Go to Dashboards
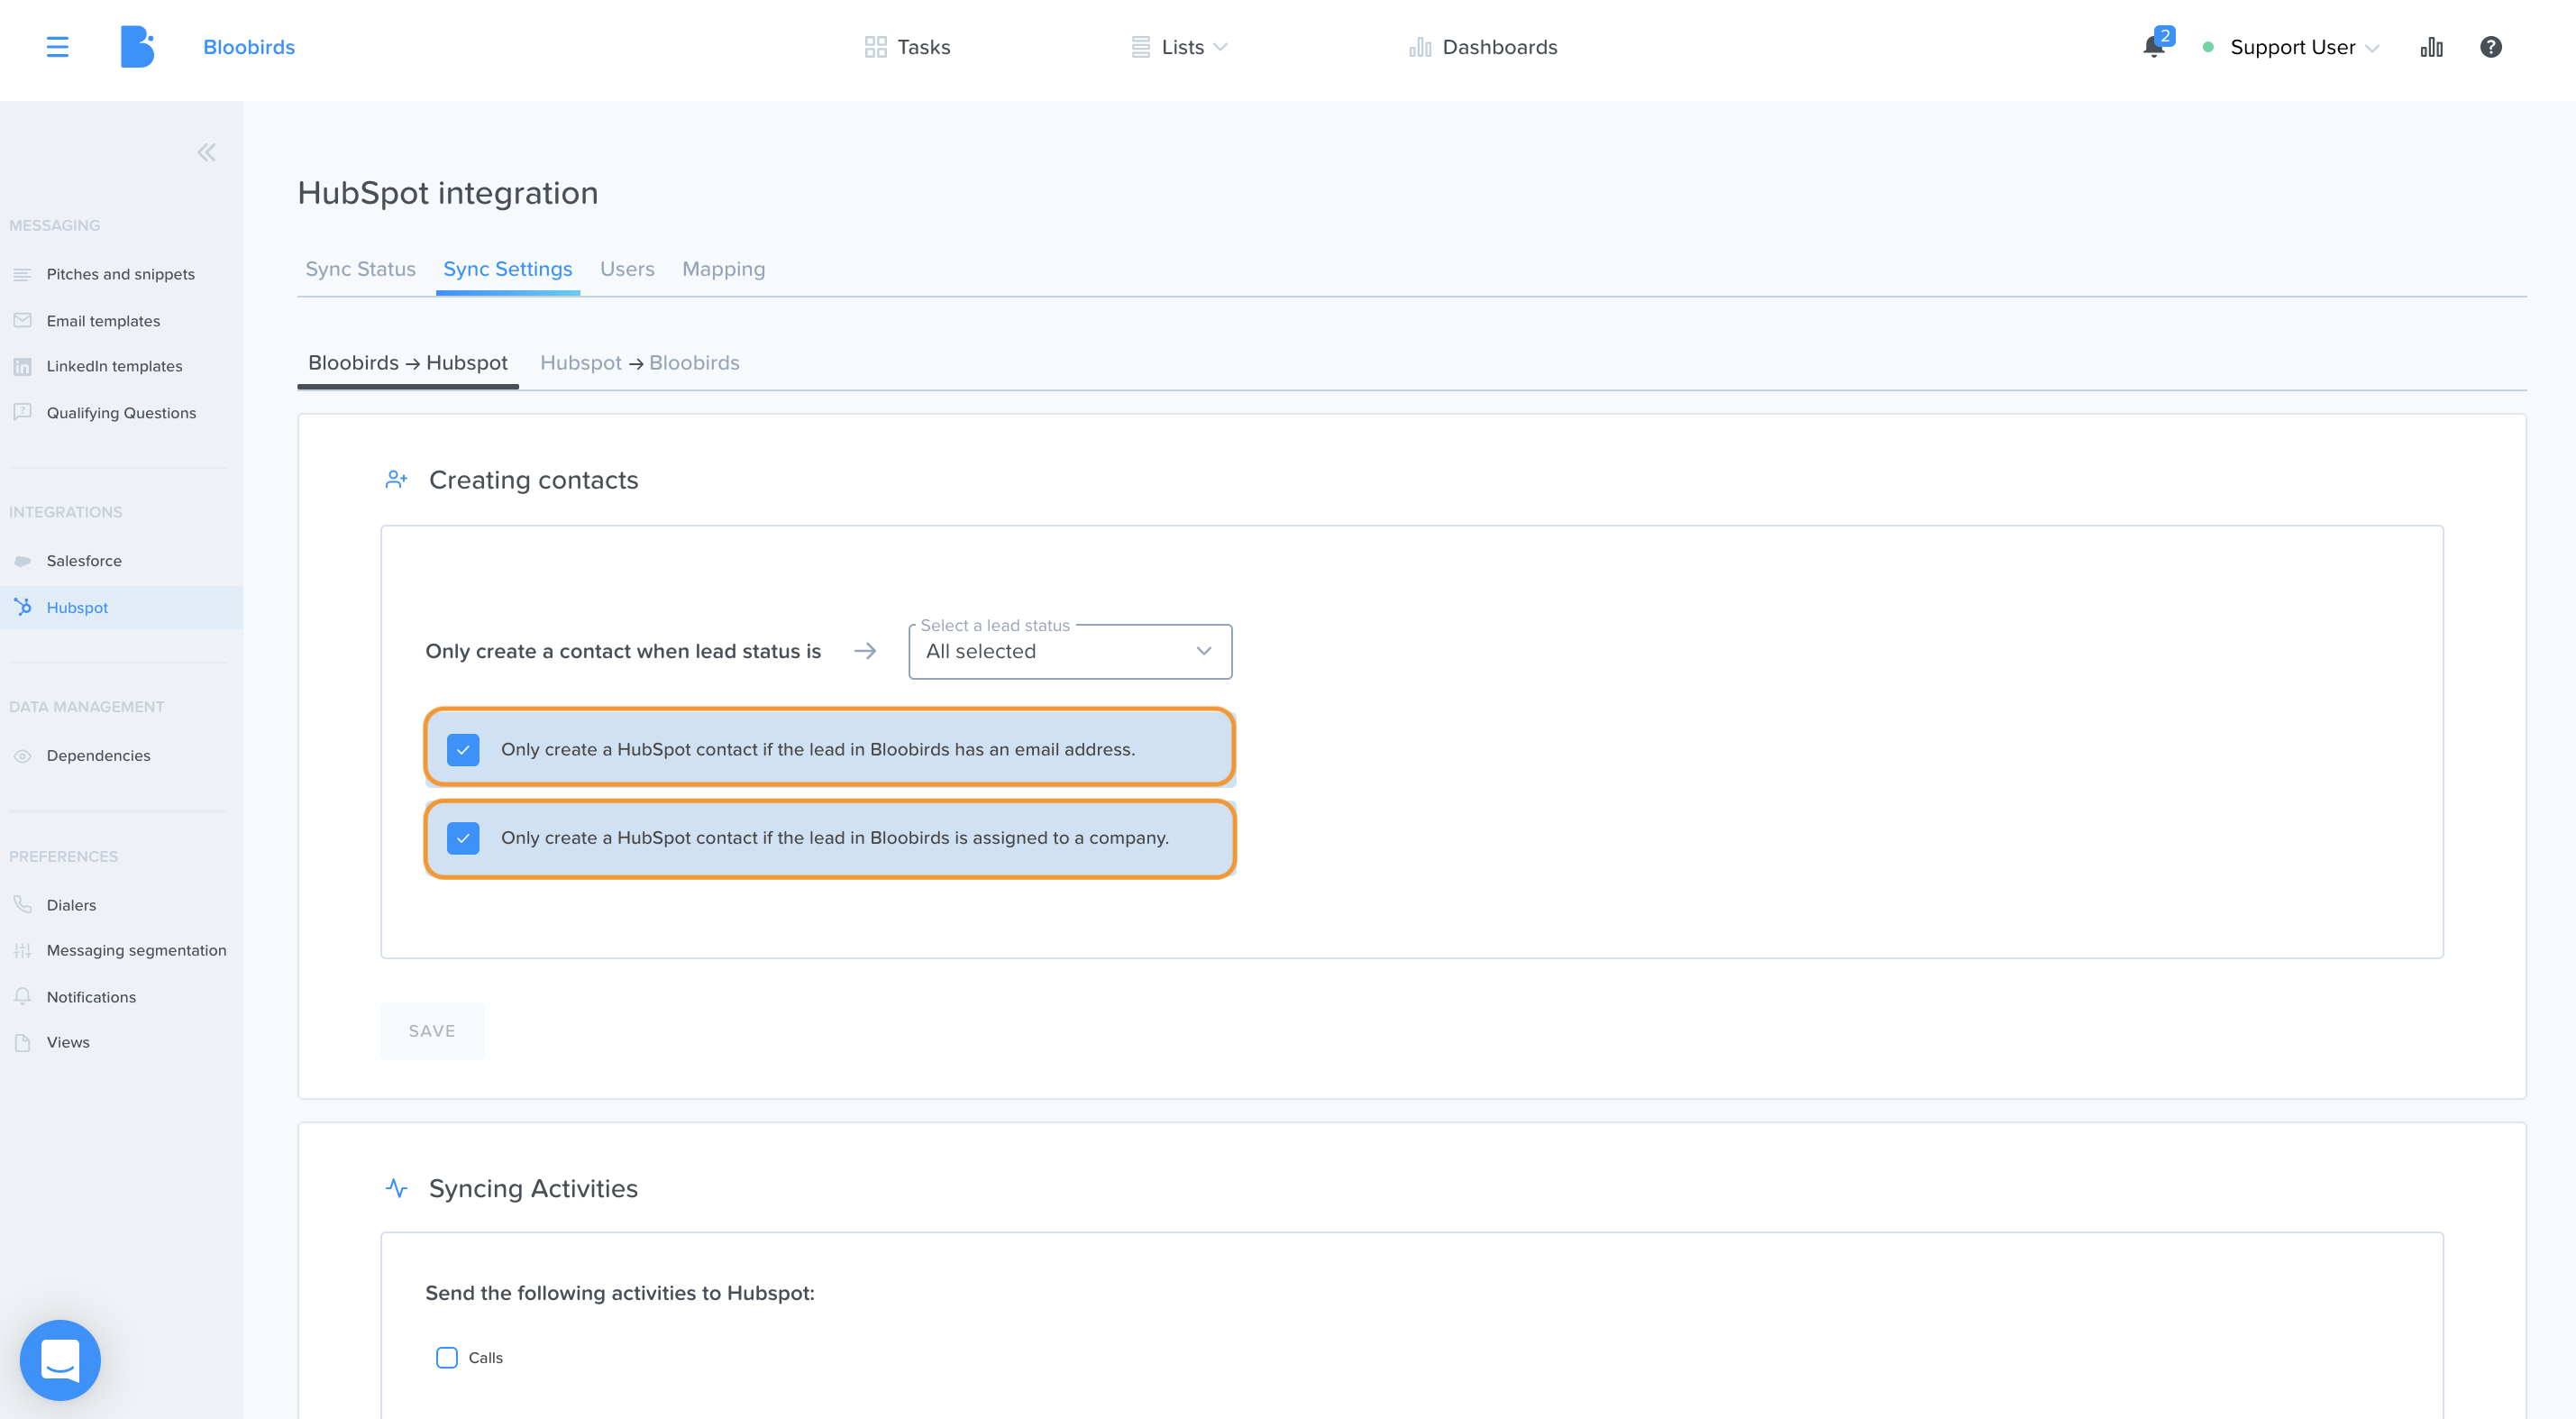This screenshot has width=2576, height=1419. coord(1500,47)
